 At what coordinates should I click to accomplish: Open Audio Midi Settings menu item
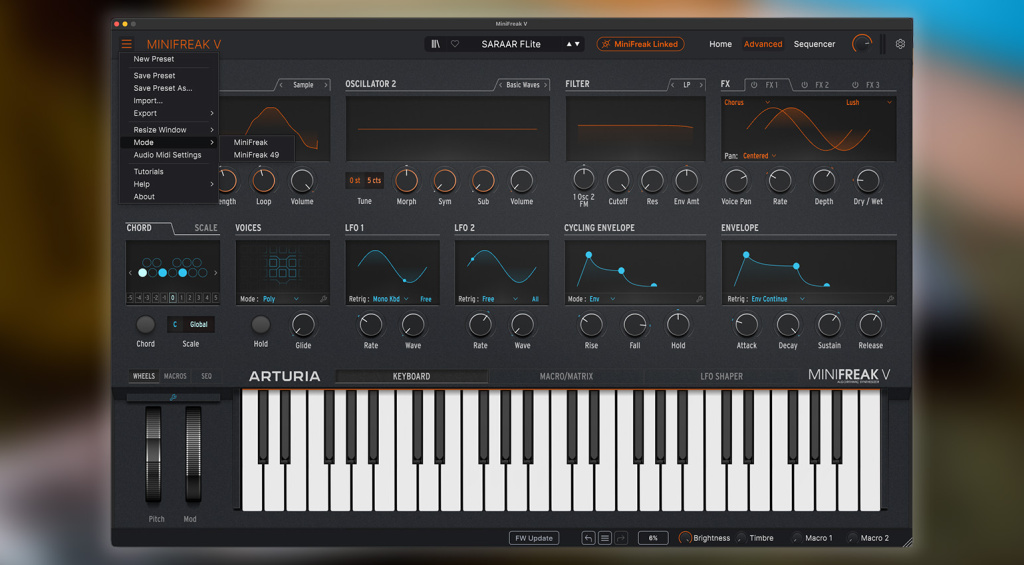coord(170,155)
